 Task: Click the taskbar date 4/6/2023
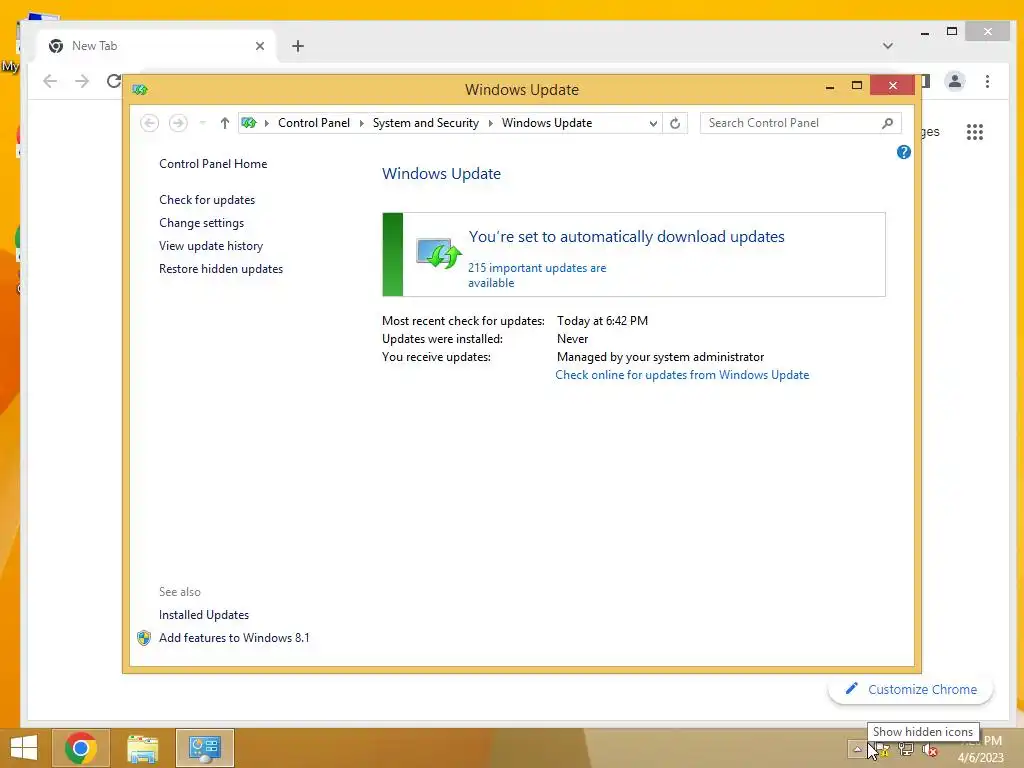coord(980,758)
